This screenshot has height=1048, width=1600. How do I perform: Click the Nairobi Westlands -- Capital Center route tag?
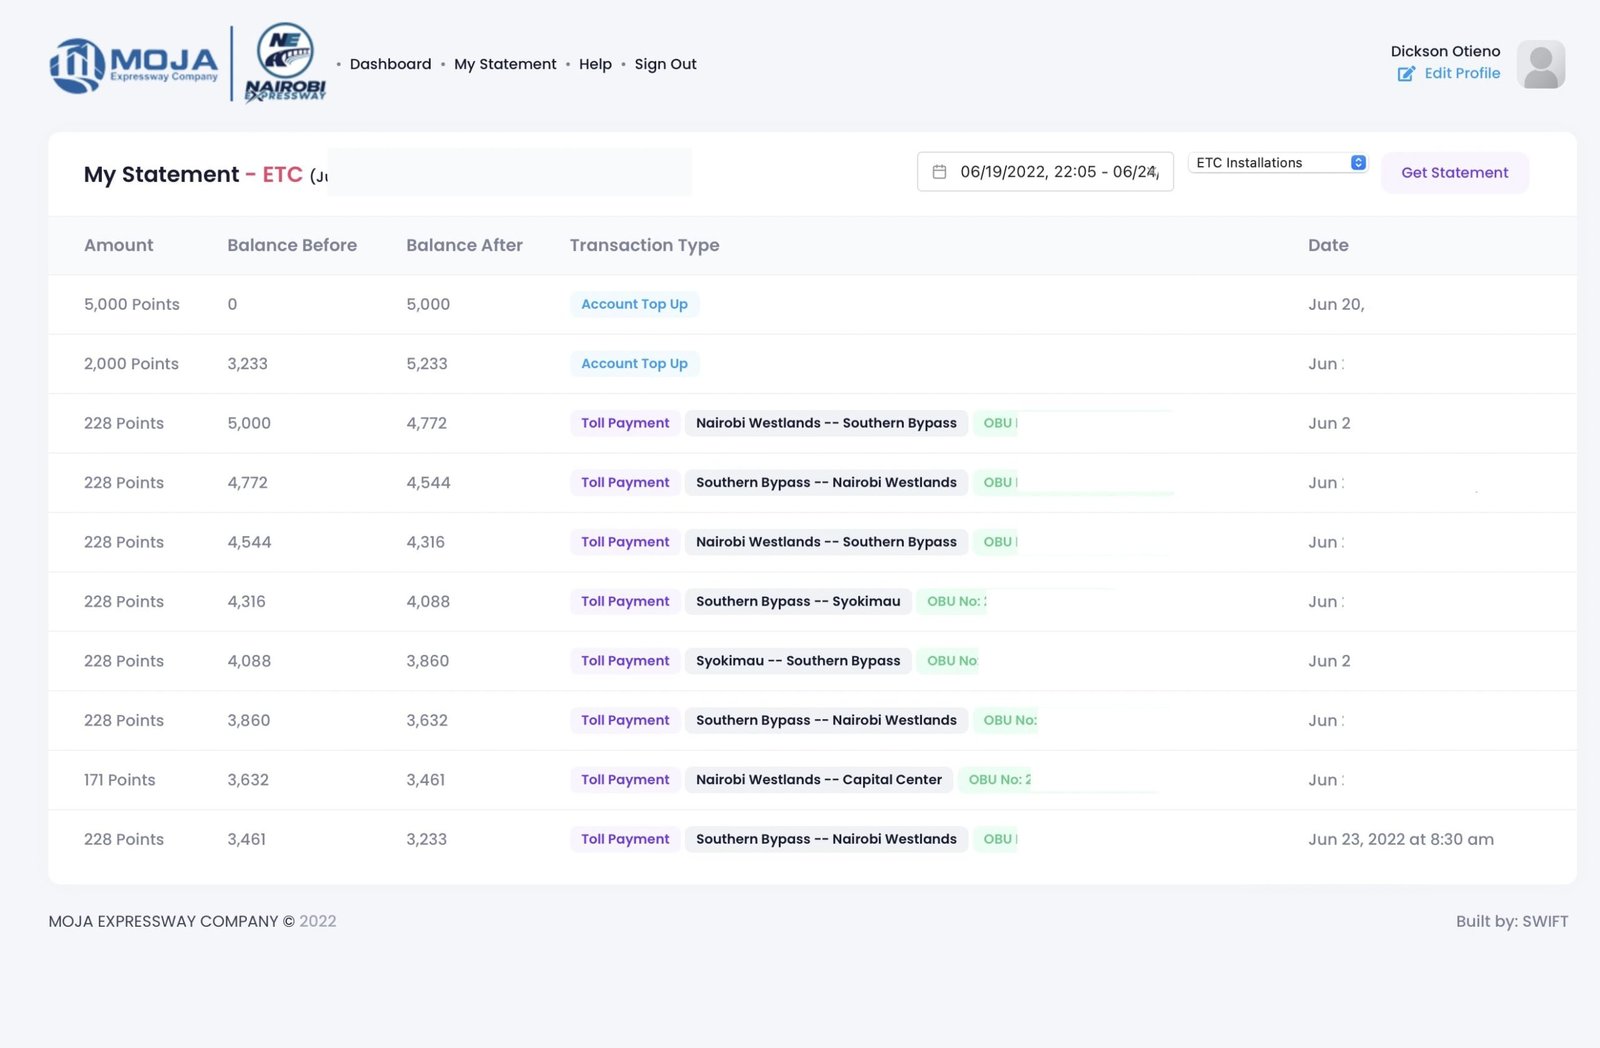point(818,780)
